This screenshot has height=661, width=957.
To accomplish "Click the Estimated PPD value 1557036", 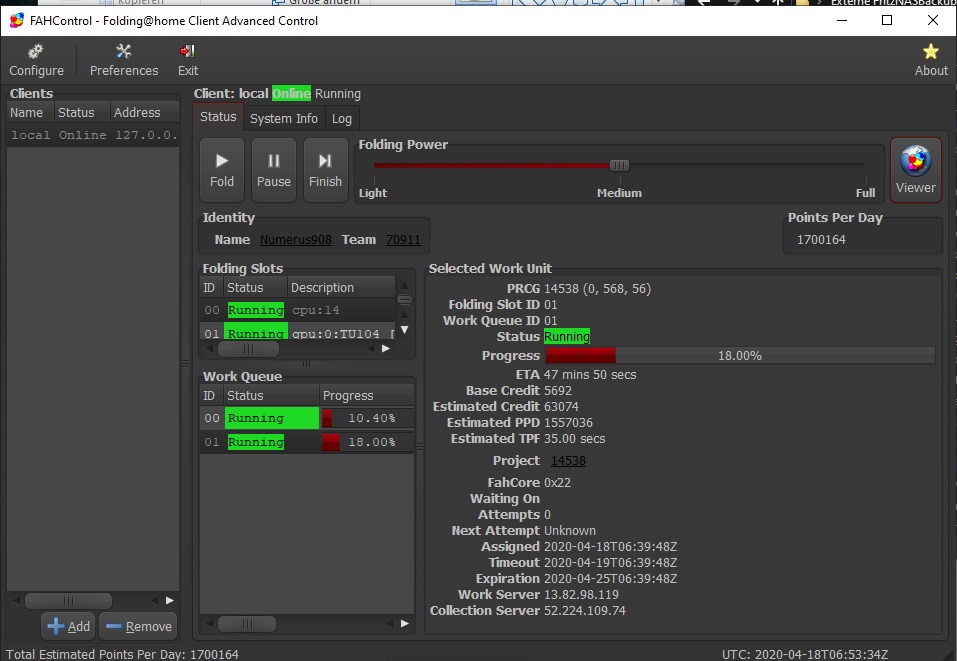I will point(568,422).
